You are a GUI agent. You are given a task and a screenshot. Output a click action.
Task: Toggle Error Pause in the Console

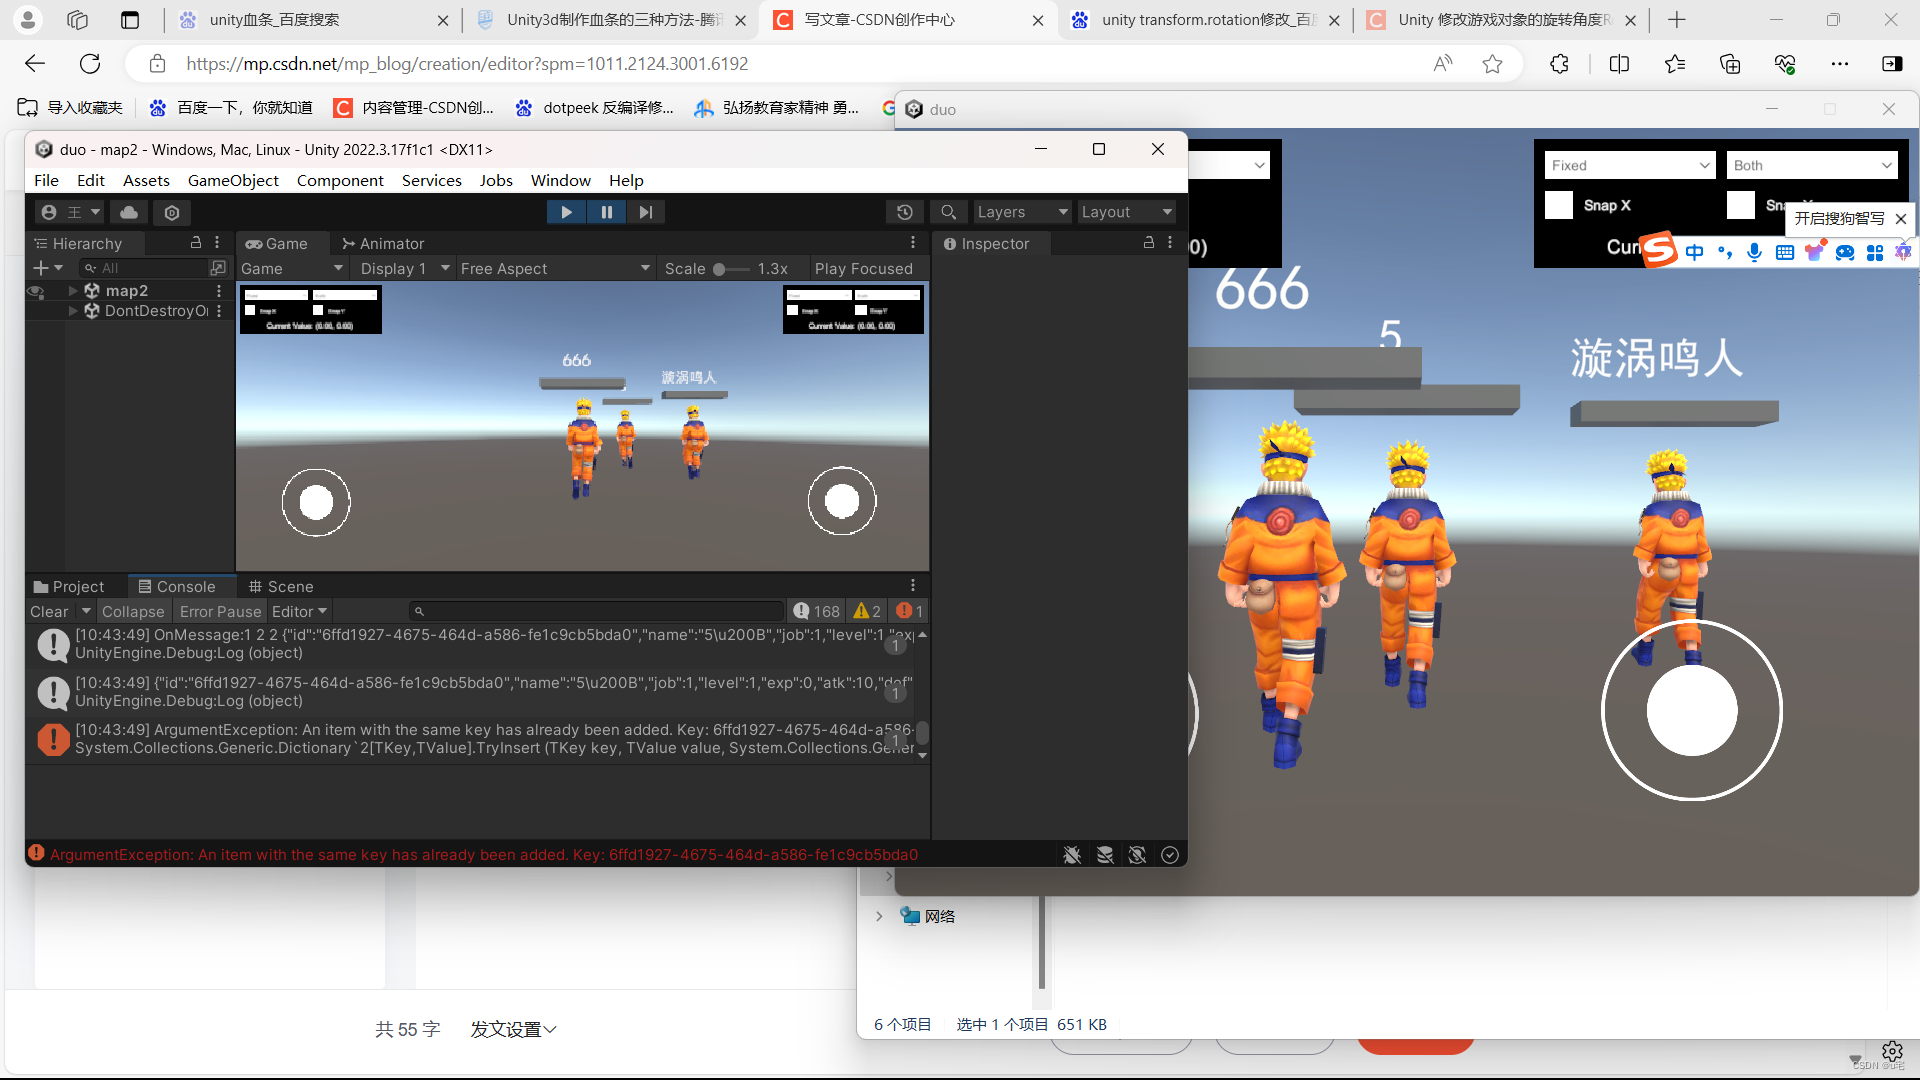tap(220, 611)
